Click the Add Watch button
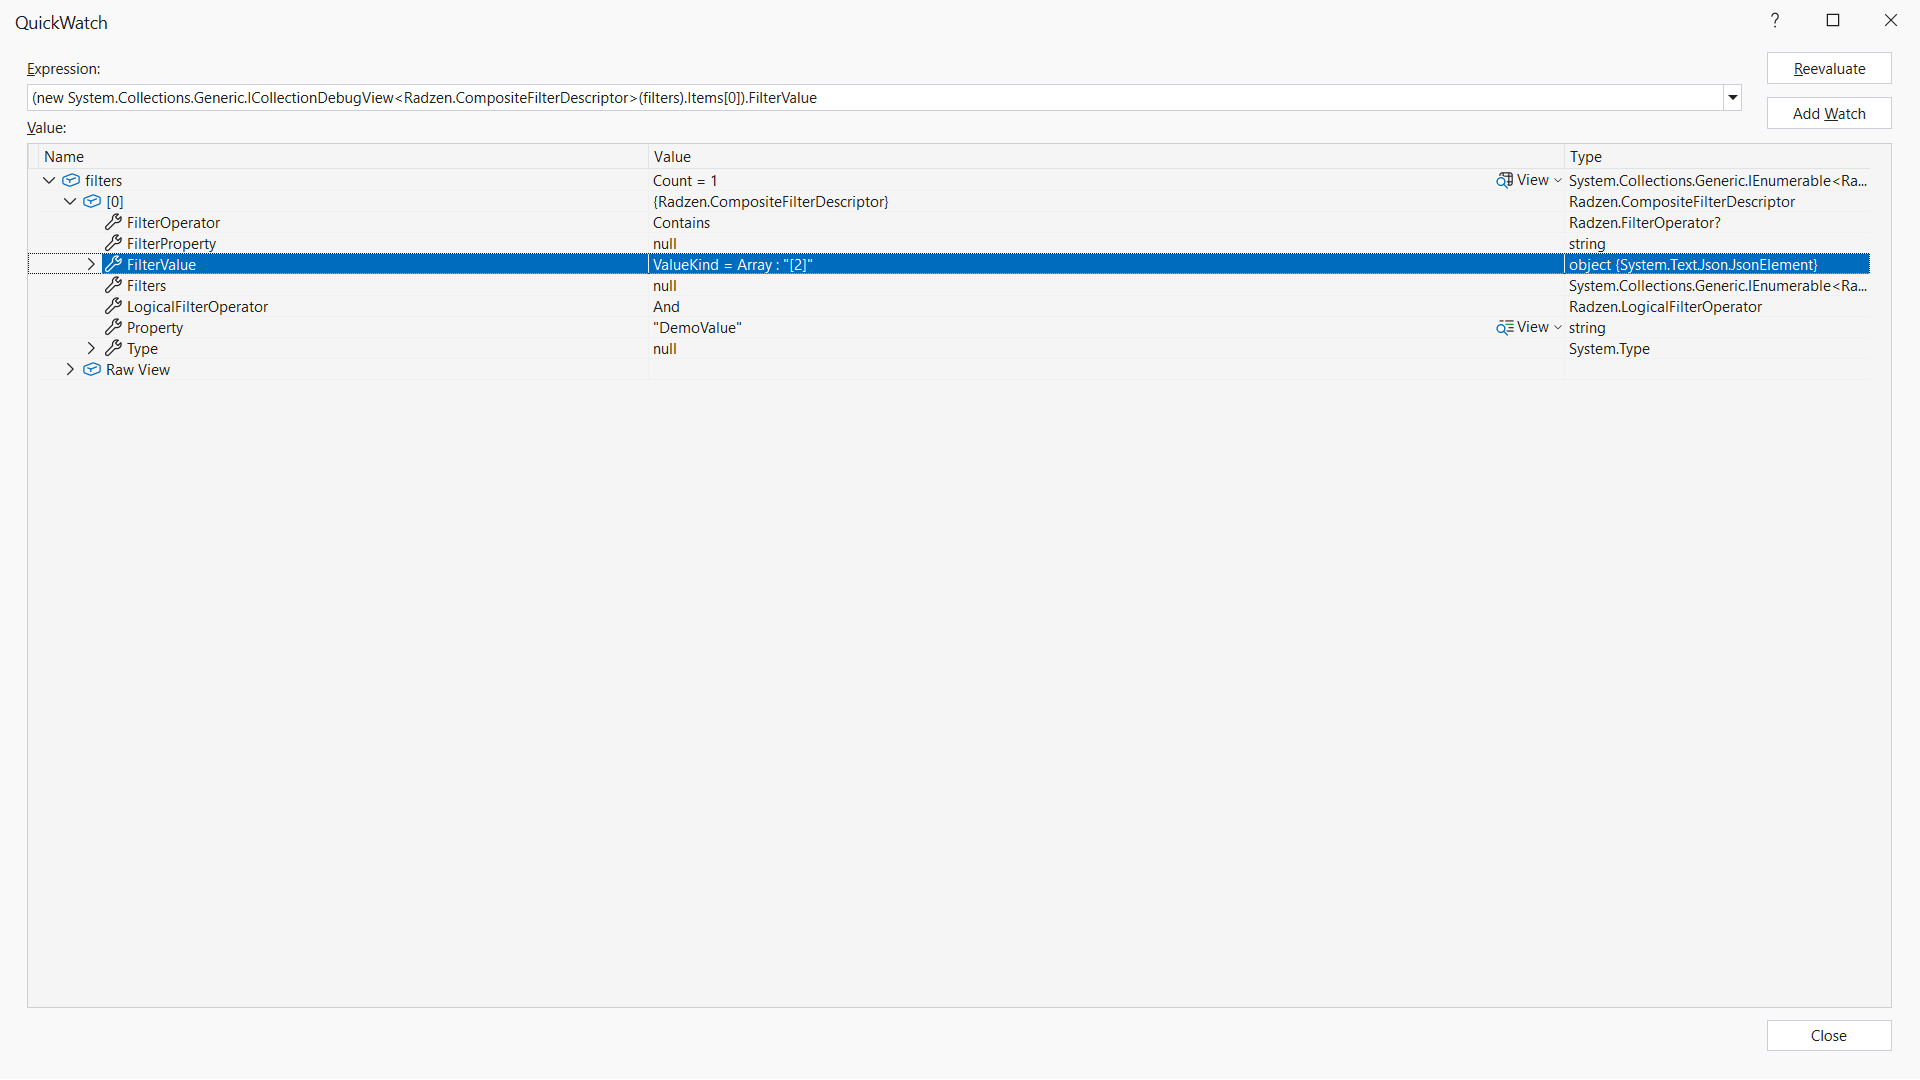Screen dimensions: 1920x1080 point(1828,113)
